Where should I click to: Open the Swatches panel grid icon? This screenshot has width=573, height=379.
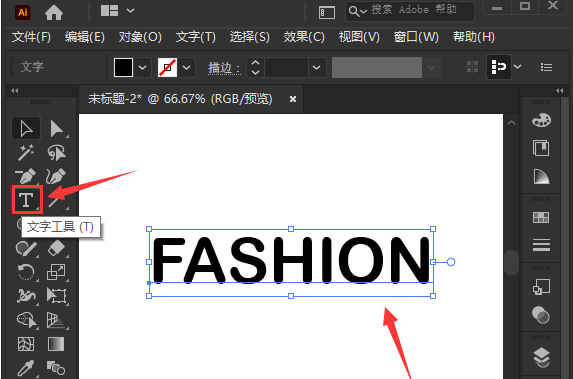coord(541,217)
